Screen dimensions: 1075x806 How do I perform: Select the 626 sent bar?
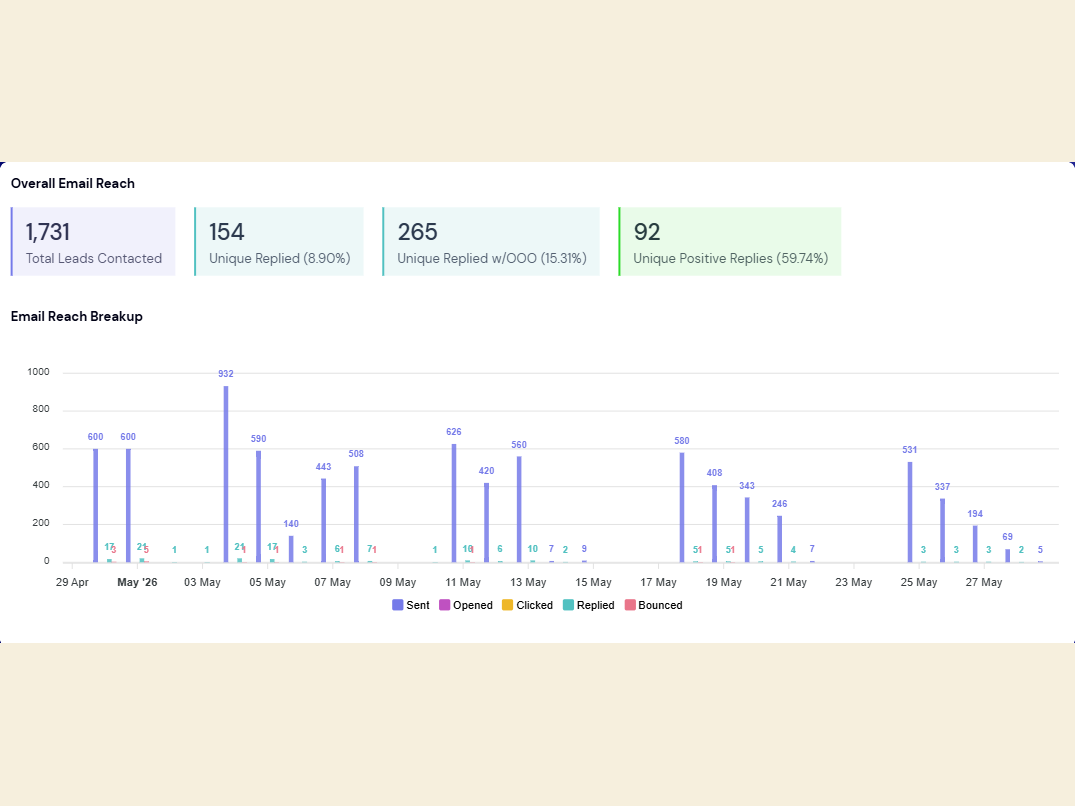tap(454, 503)
